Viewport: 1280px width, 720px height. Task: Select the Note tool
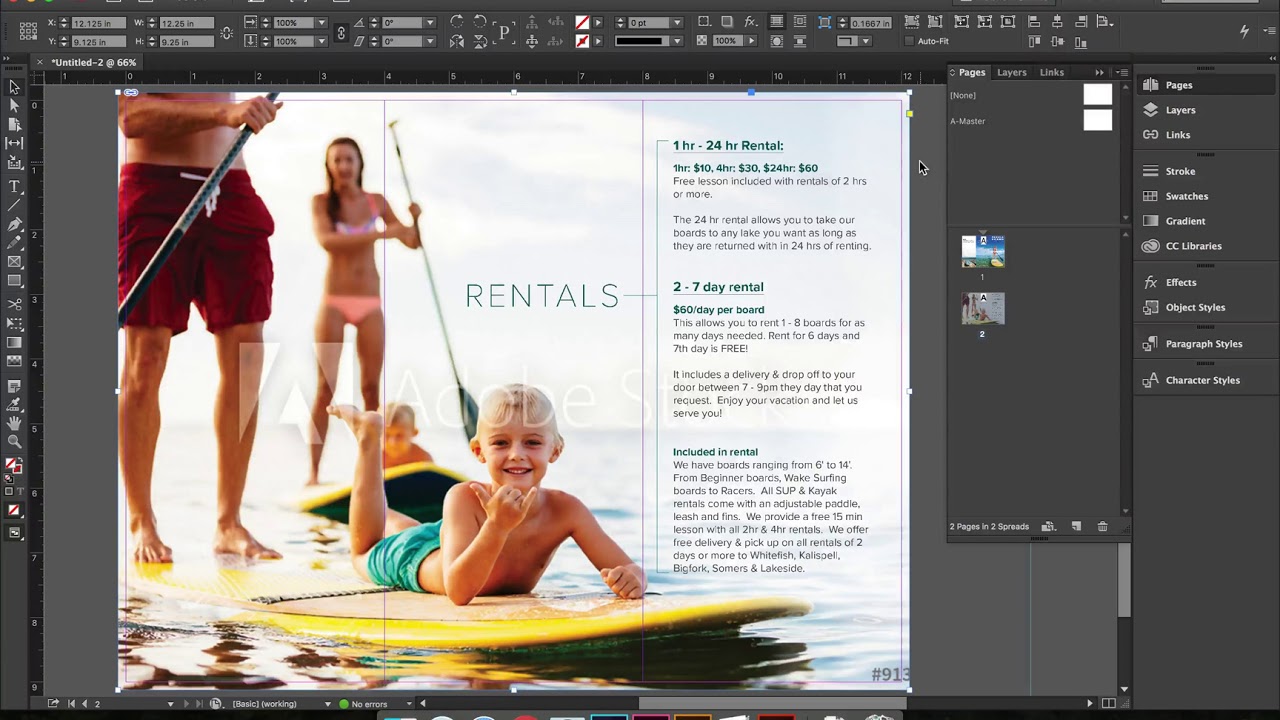(x=14, y=385)
